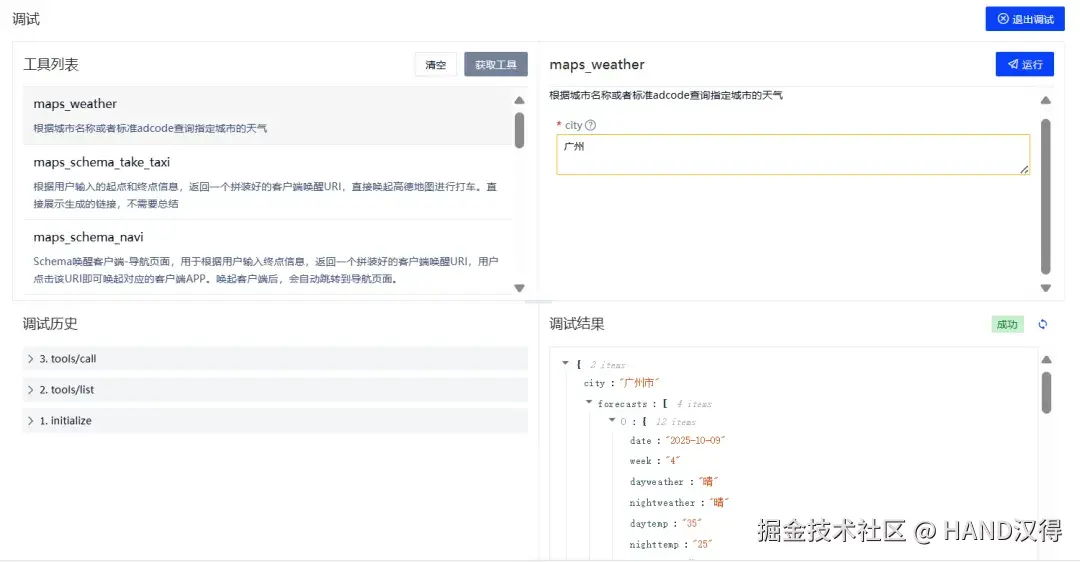The height and width of the screenshot is (562, 1080).
Task: Click tool list scrollbar down arrow
Action: tap(519, 288)
